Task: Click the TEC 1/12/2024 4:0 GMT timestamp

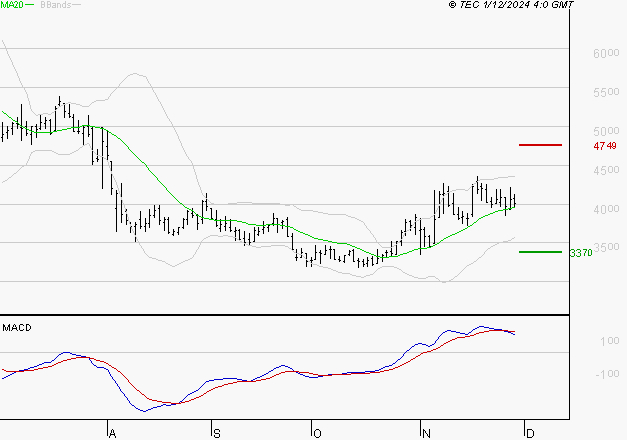Action: [511, 4]
